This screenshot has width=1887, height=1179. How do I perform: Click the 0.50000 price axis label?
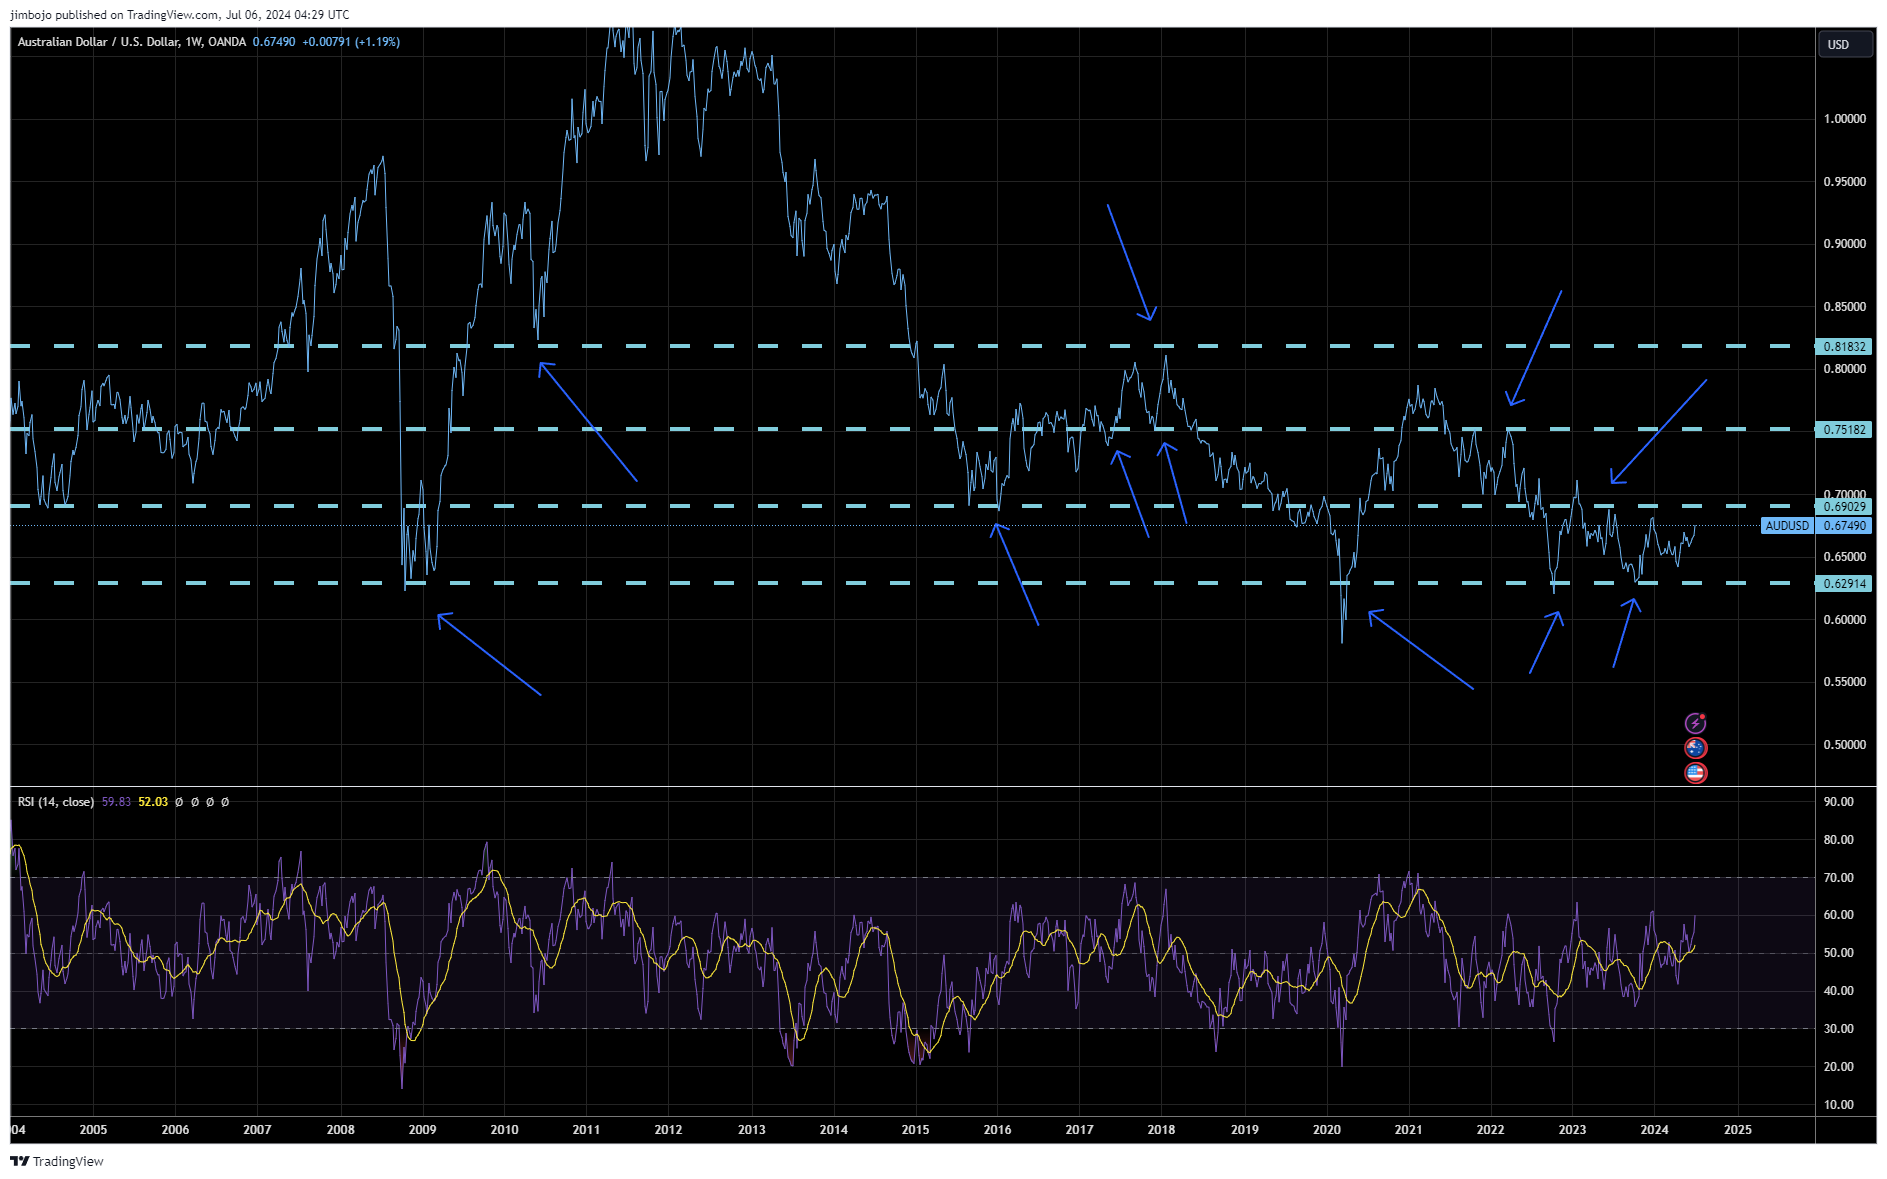coord(1844,745)
